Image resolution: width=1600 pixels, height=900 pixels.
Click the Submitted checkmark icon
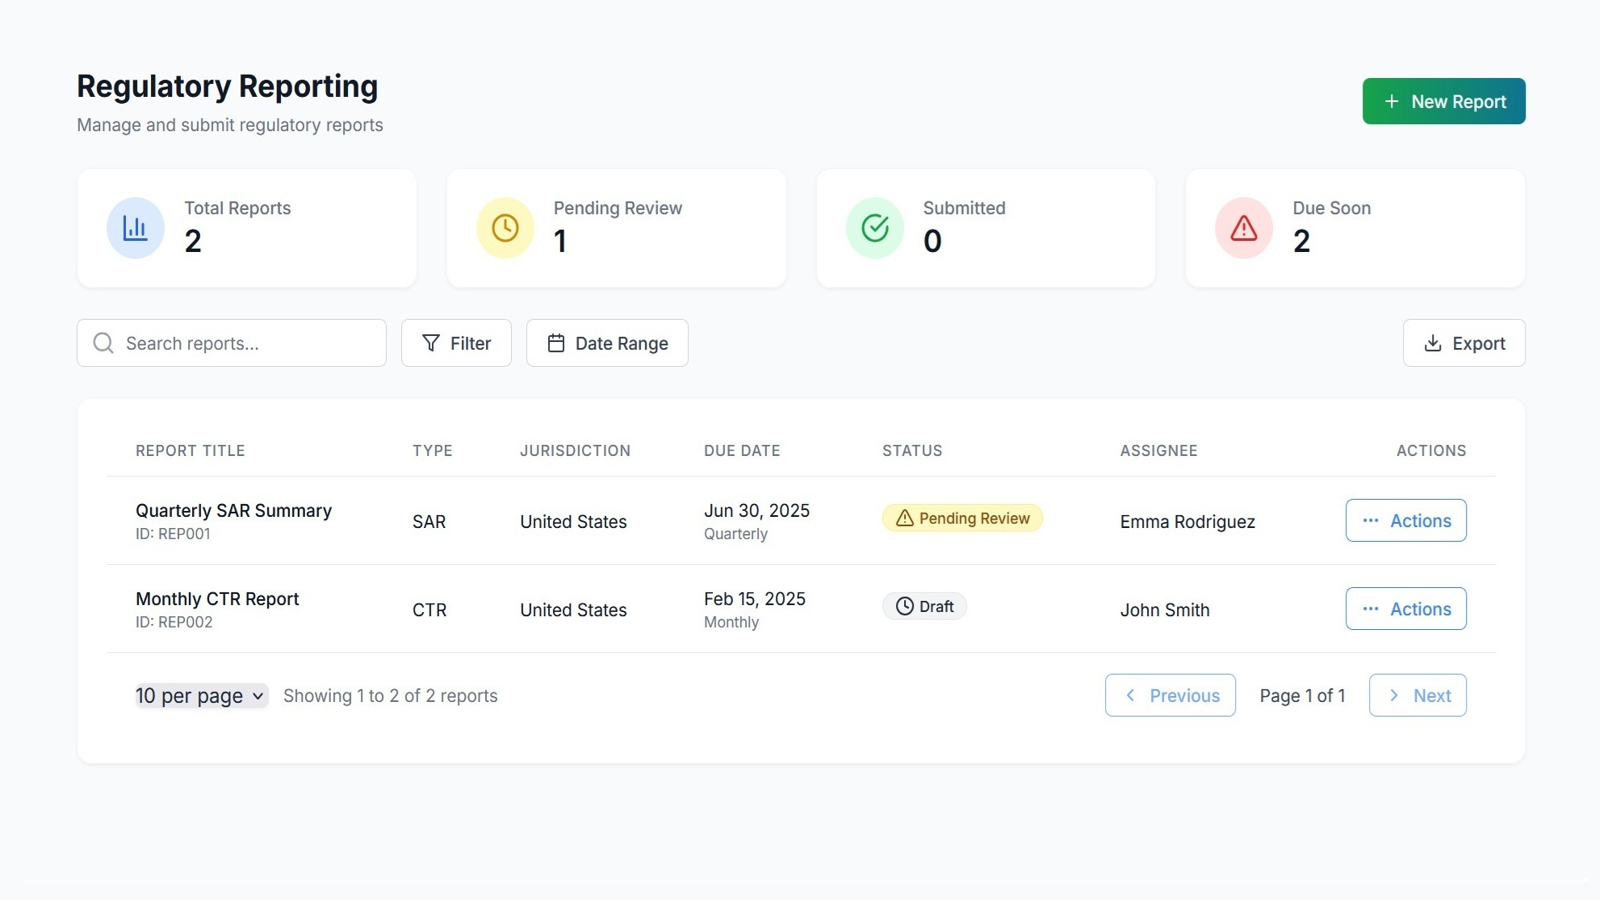coord(874,227)
